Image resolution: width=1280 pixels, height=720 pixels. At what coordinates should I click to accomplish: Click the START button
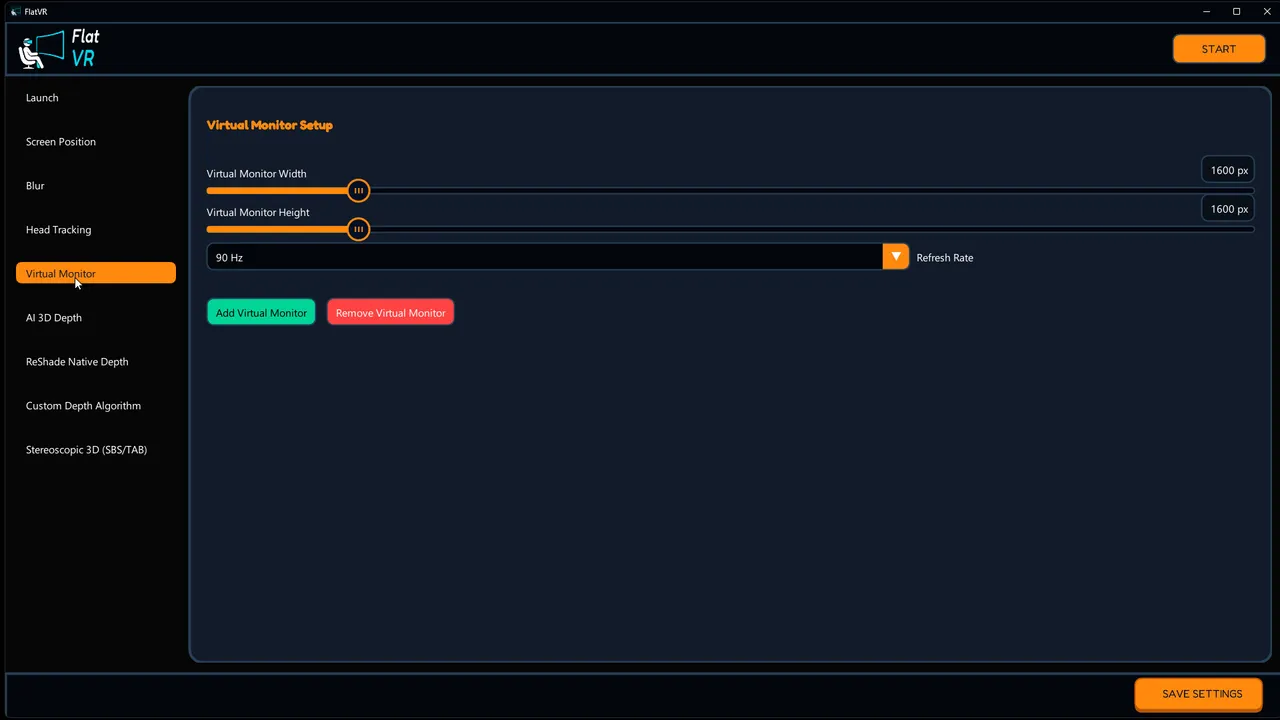pos(1219,49)
